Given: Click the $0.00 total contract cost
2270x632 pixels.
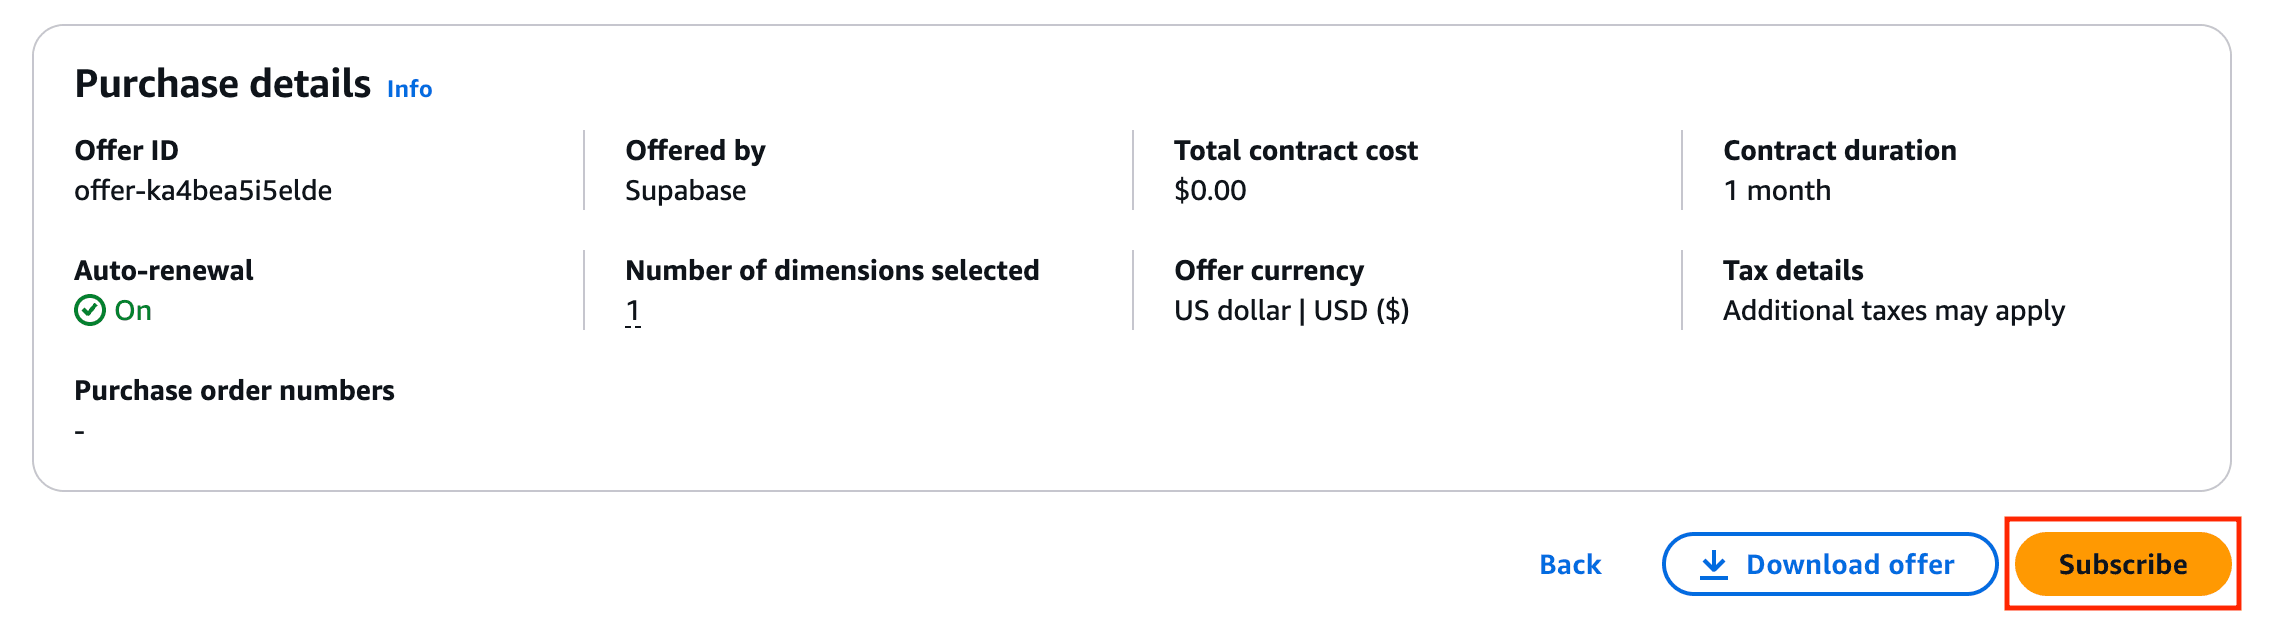Looking at the screenshot, I should click(x=1210, y=190).
